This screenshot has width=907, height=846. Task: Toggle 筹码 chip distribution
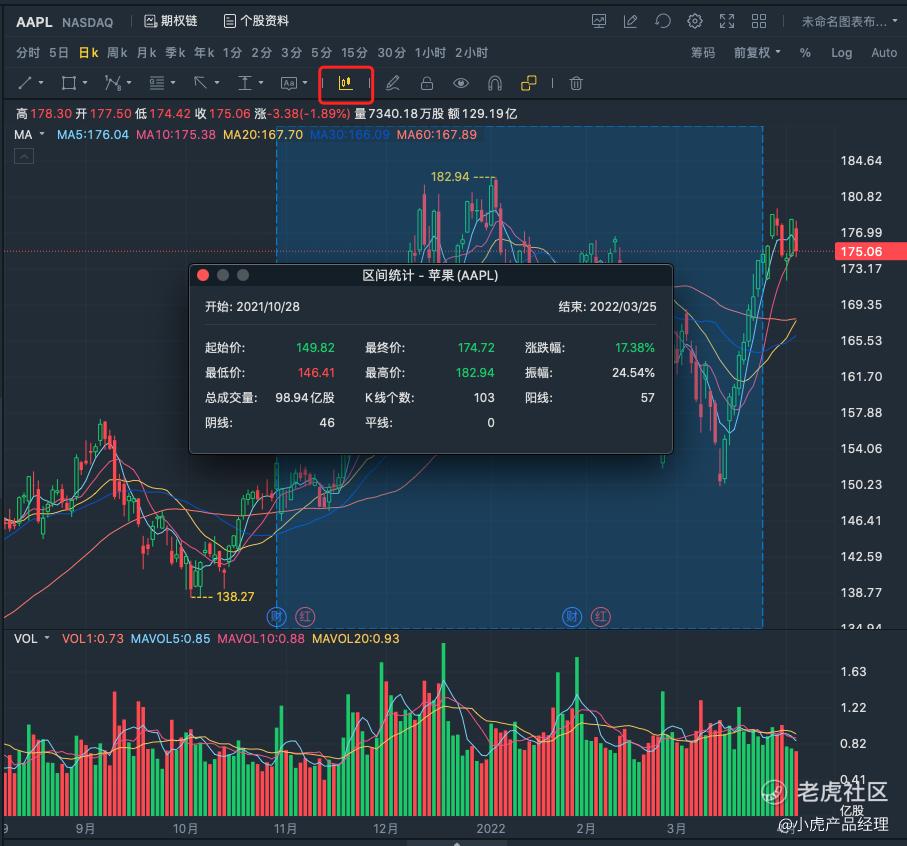pyautogui.click(x=703, y=53)
